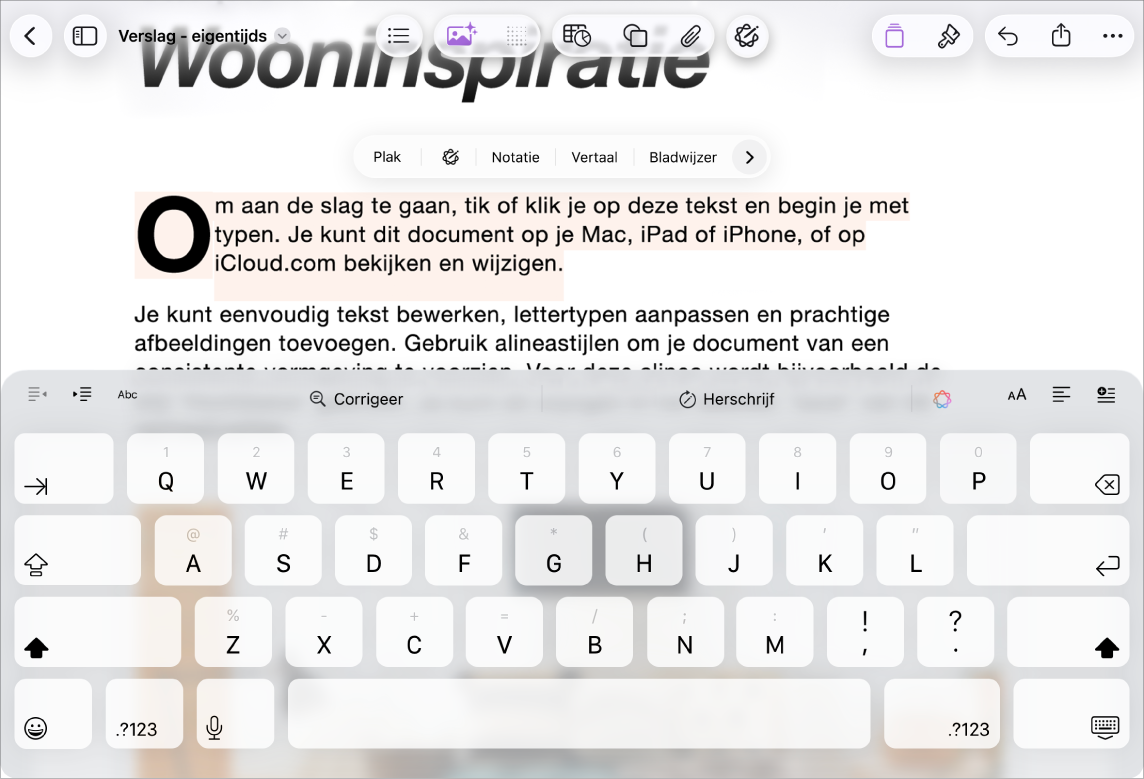This screenshot has width=1144, height=779.
Task: Open the purple document view icon
Action: coord(894,36)
